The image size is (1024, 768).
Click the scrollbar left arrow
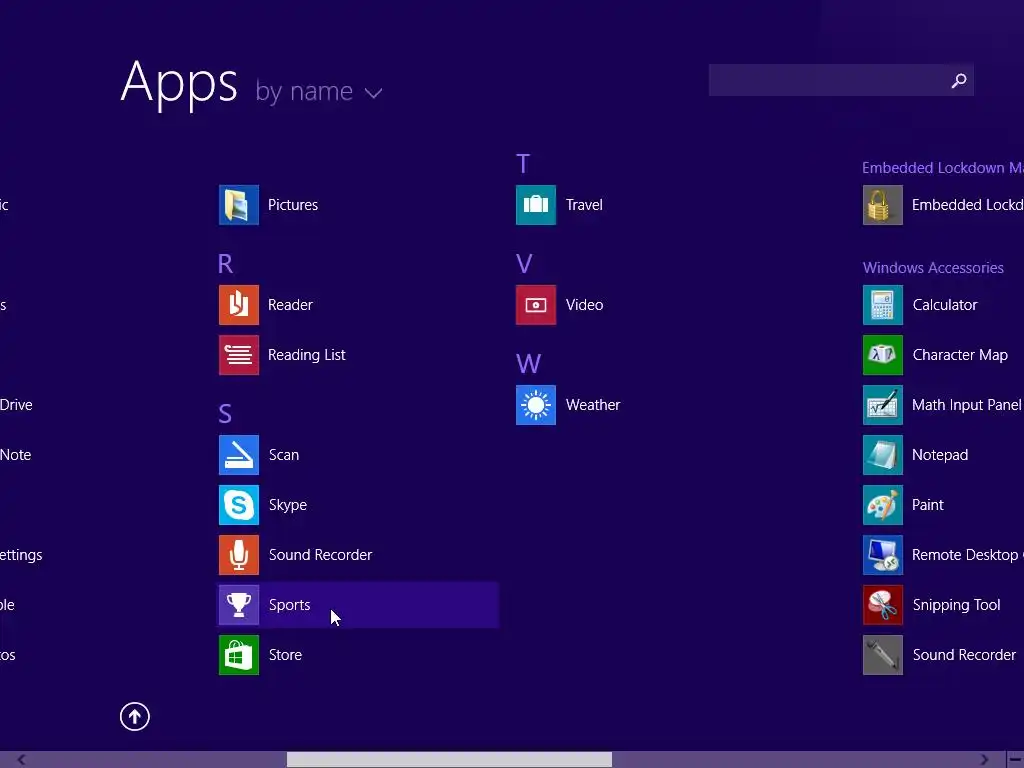coord(21,760)
